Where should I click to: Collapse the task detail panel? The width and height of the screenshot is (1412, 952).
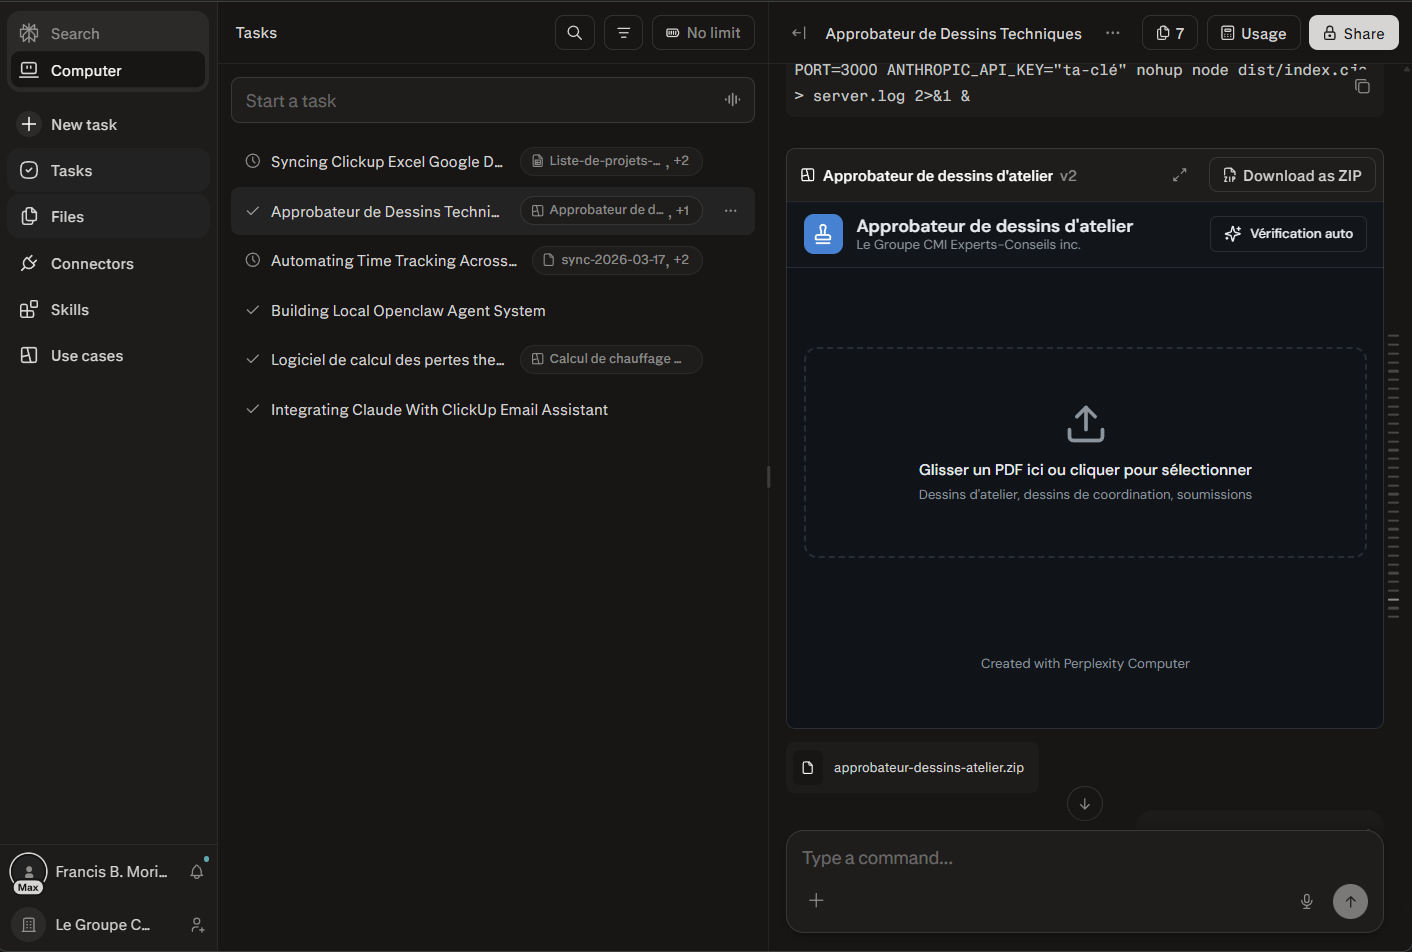[x=798, y=33]
